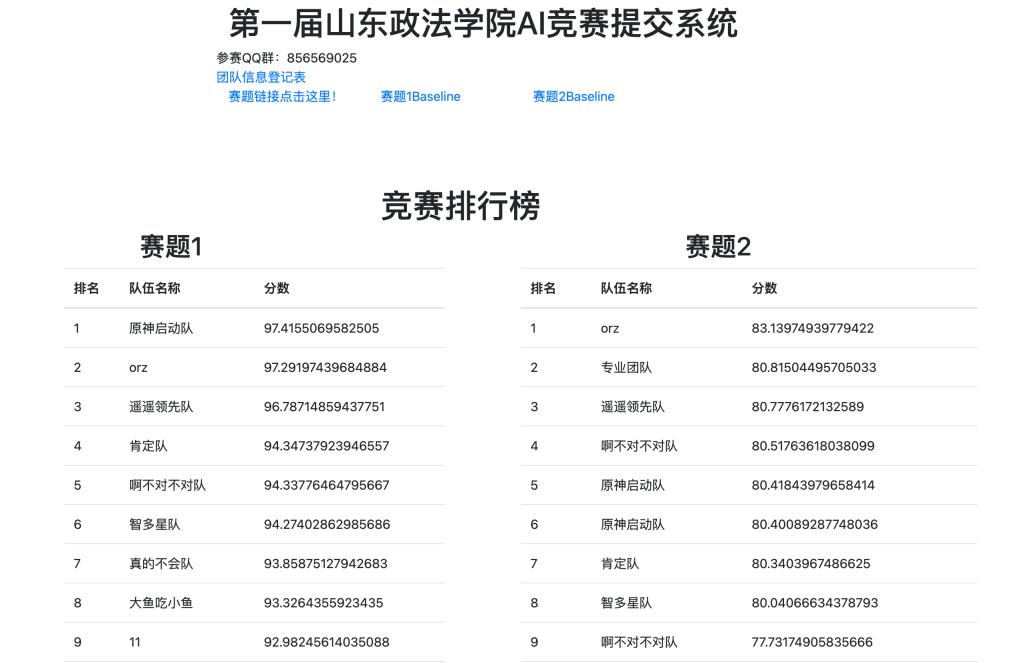Click 智多星队 in the 赛题1 table

pyautogui.click(x=154, y=525)
